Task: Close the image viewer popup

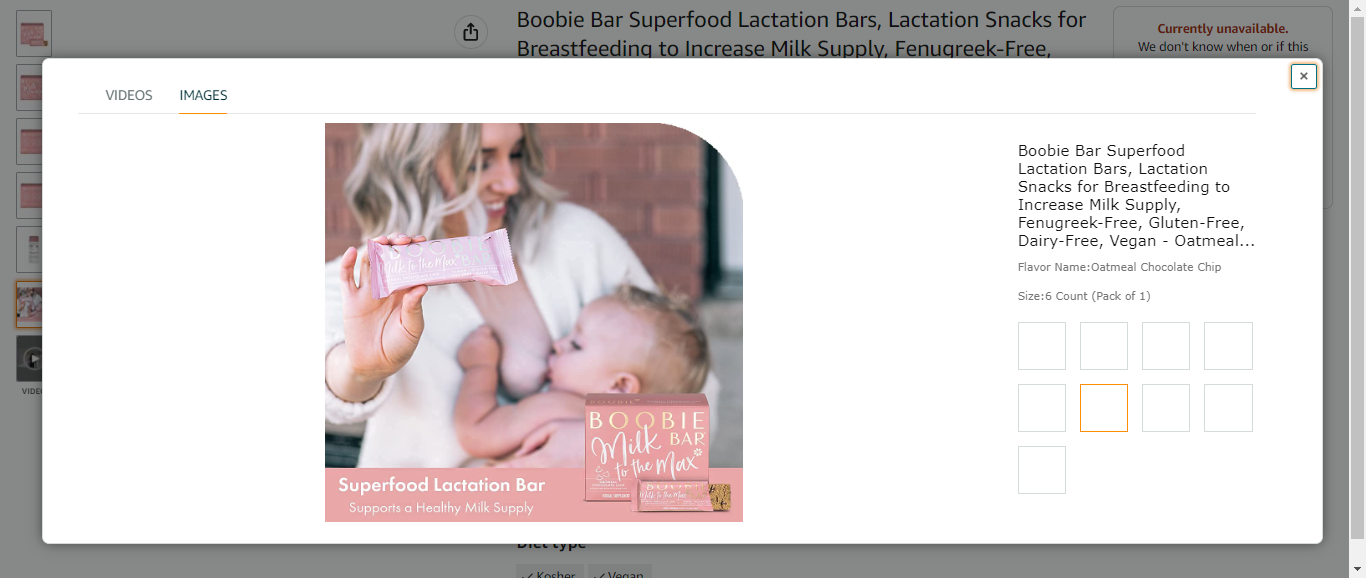Action: [x=1303, y=76]
